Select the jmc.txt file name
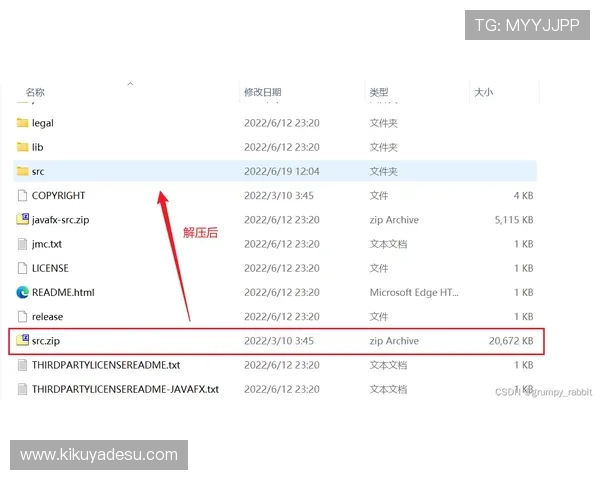 [x=47, y=244]
